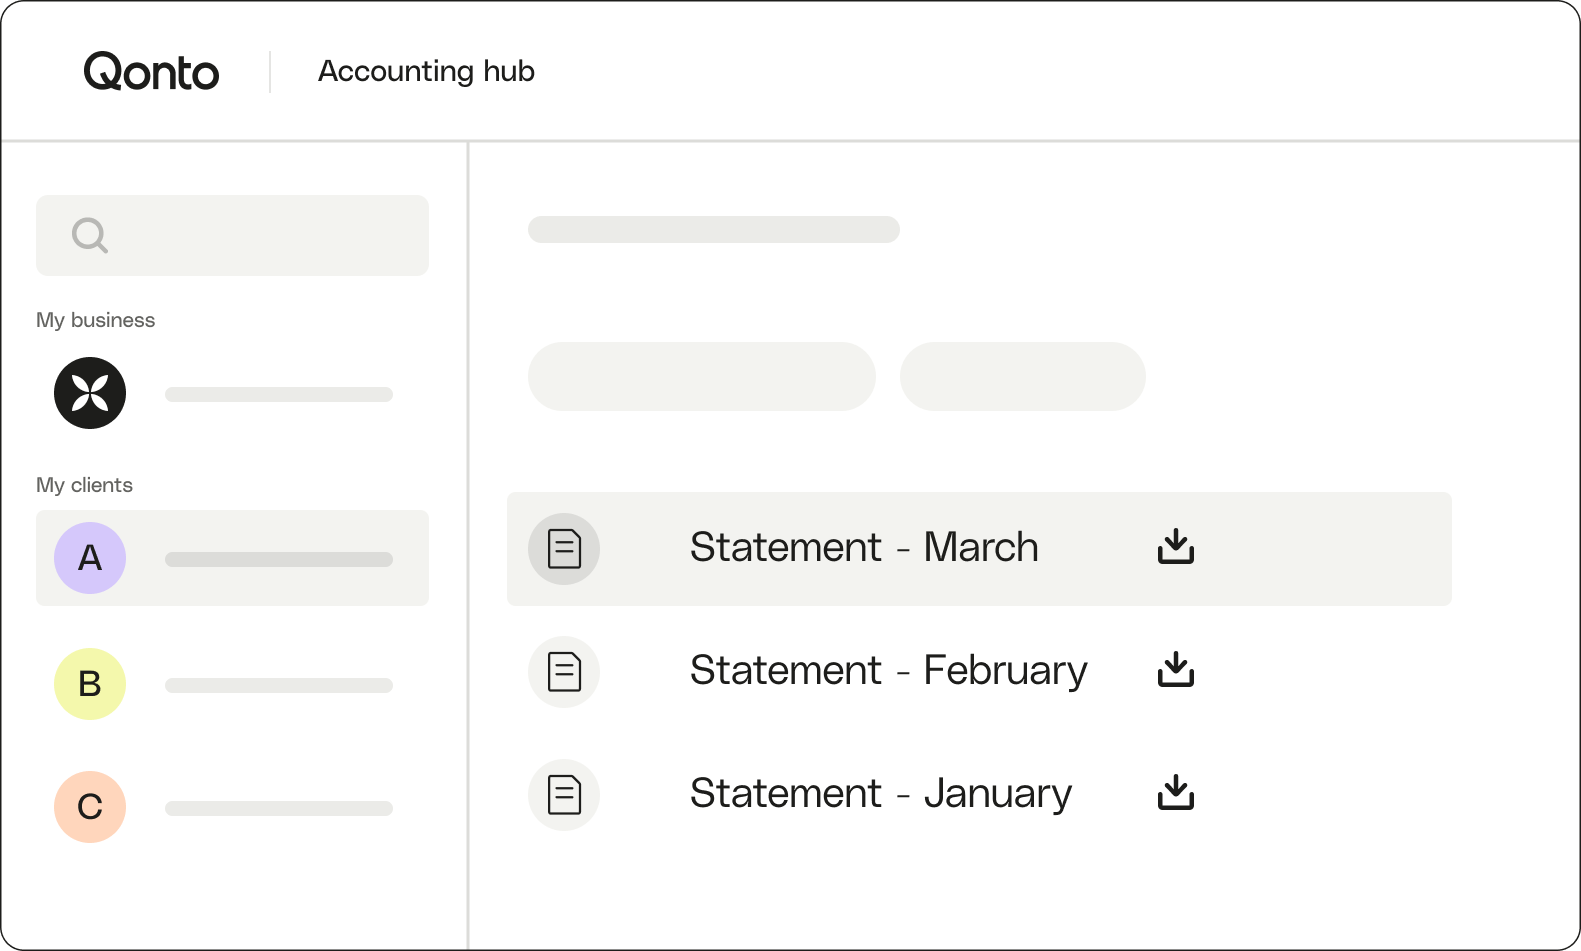Click the Qonto logo
This screenshot has height=951, width=1581.
(151, 72)
